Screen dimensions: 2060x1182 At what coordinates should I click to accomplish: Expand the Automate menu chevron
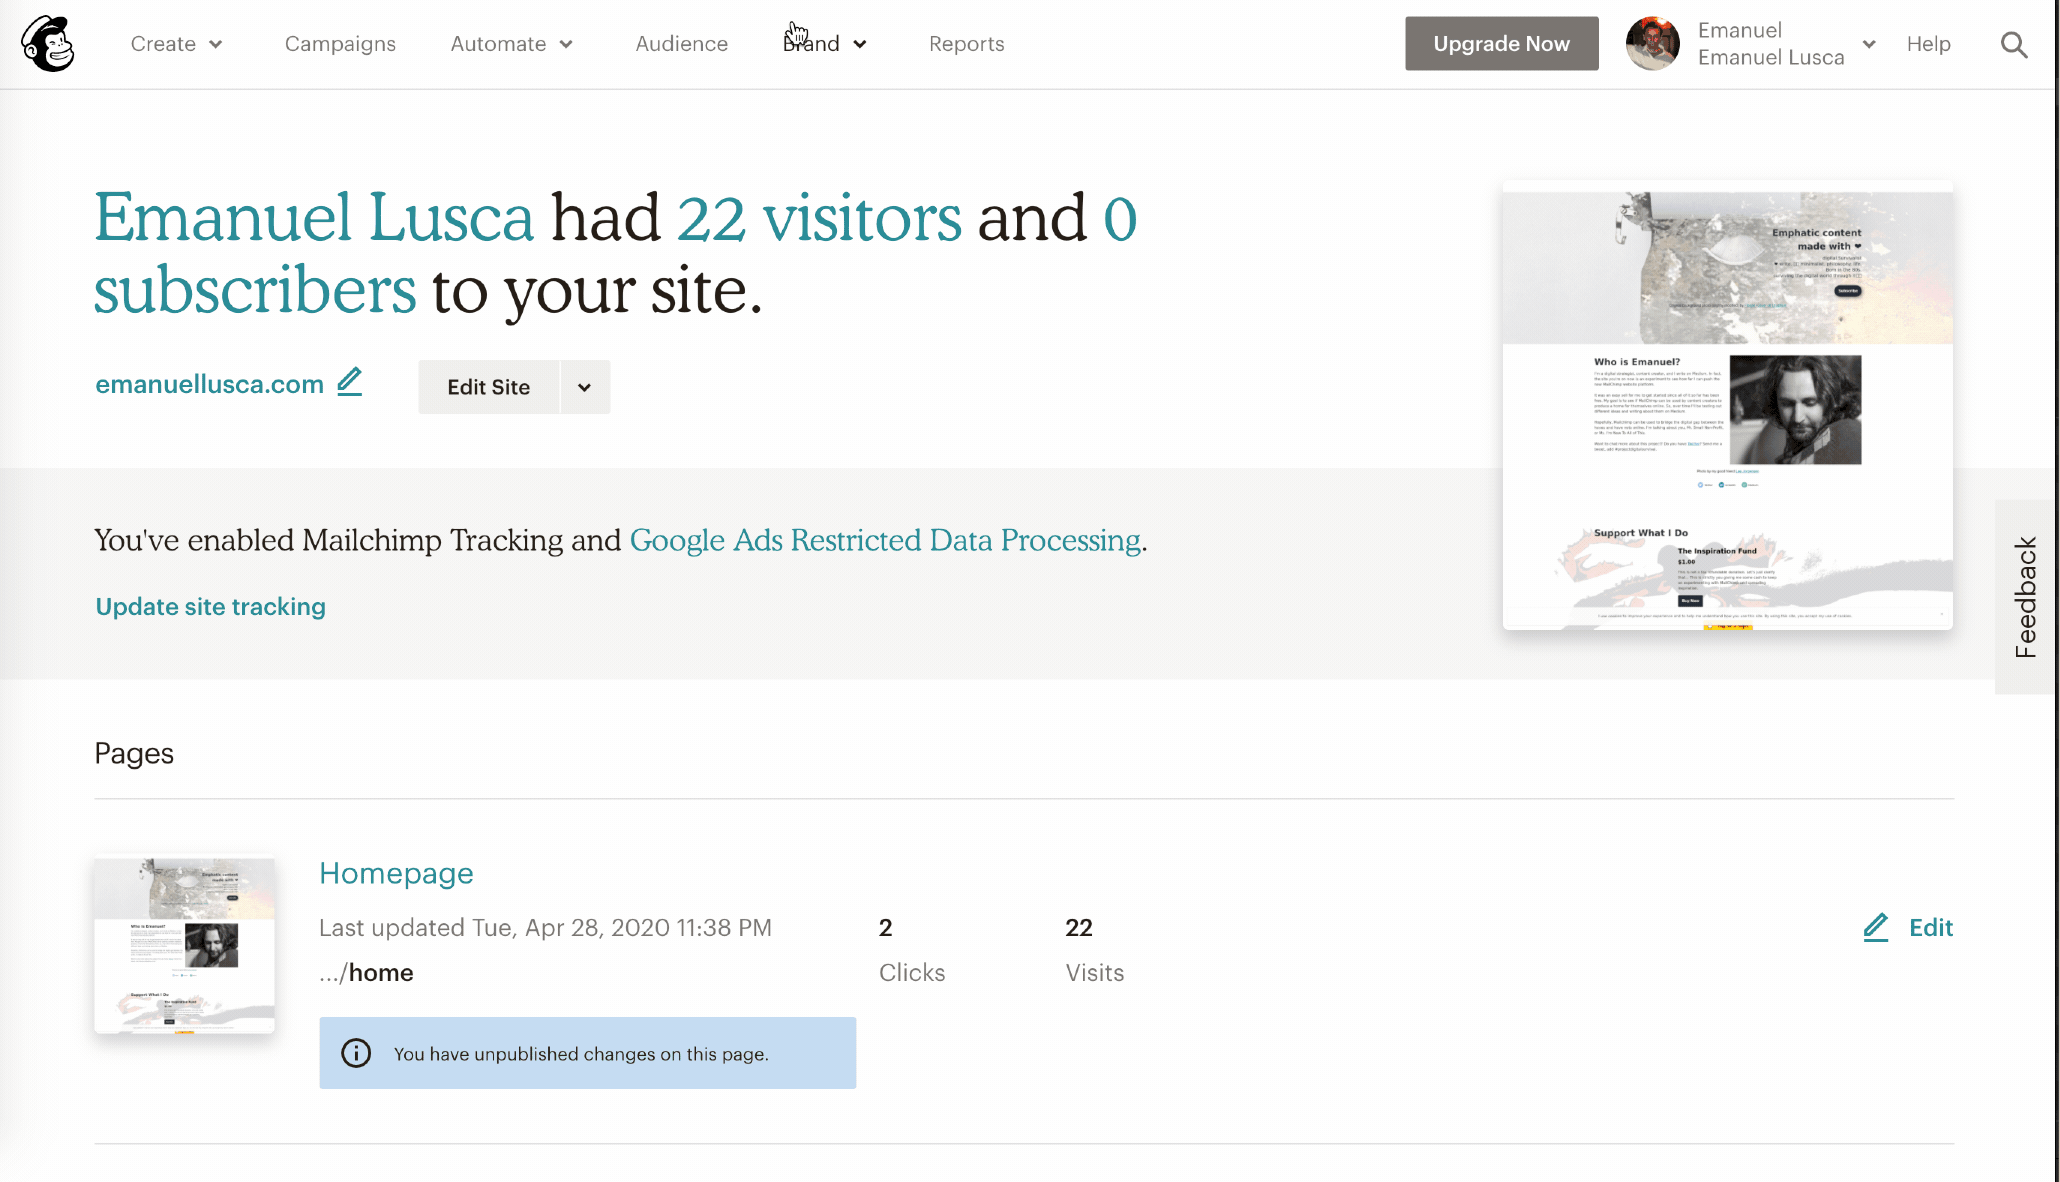[566, 44]
